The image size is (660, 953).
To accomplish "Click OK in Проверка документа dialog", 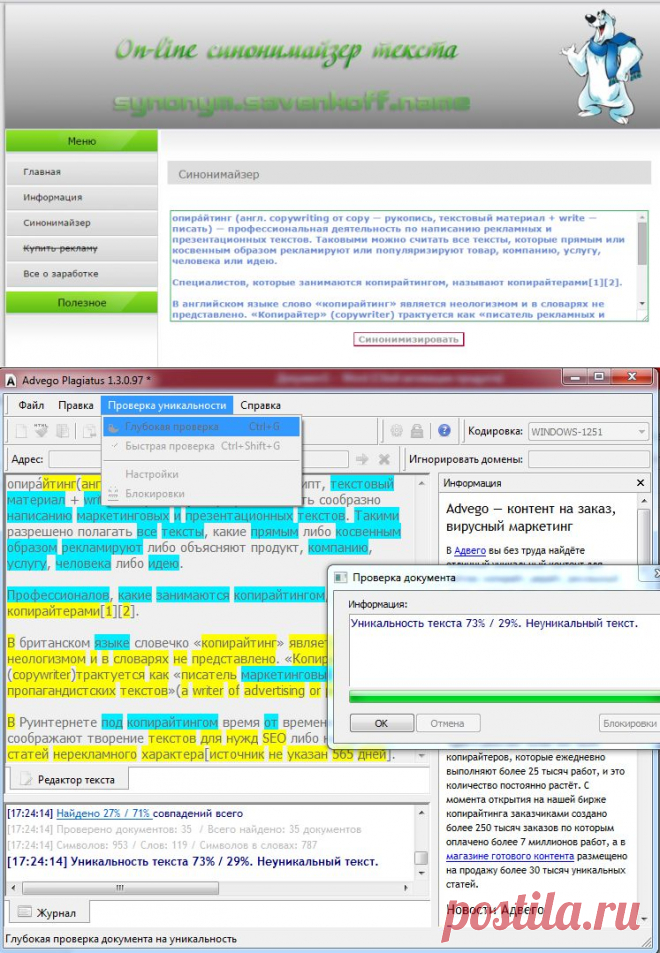I will [382, 723].
